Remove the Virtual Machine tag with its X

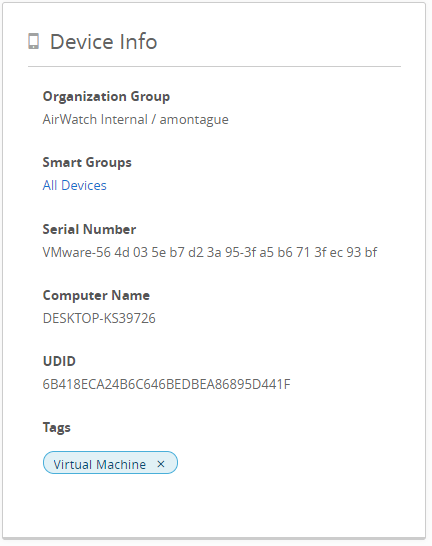(160, 464)
